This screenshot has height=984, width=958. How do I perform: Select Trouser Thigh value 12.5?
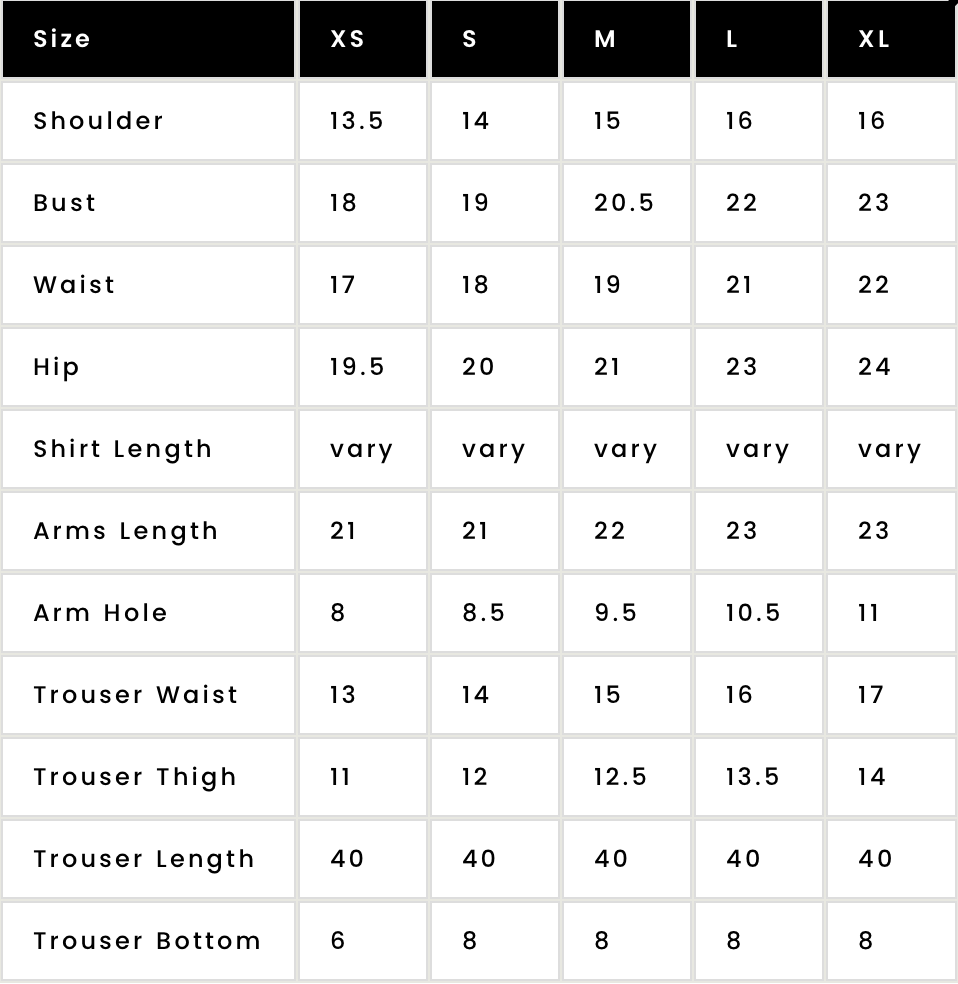(620, 777)
